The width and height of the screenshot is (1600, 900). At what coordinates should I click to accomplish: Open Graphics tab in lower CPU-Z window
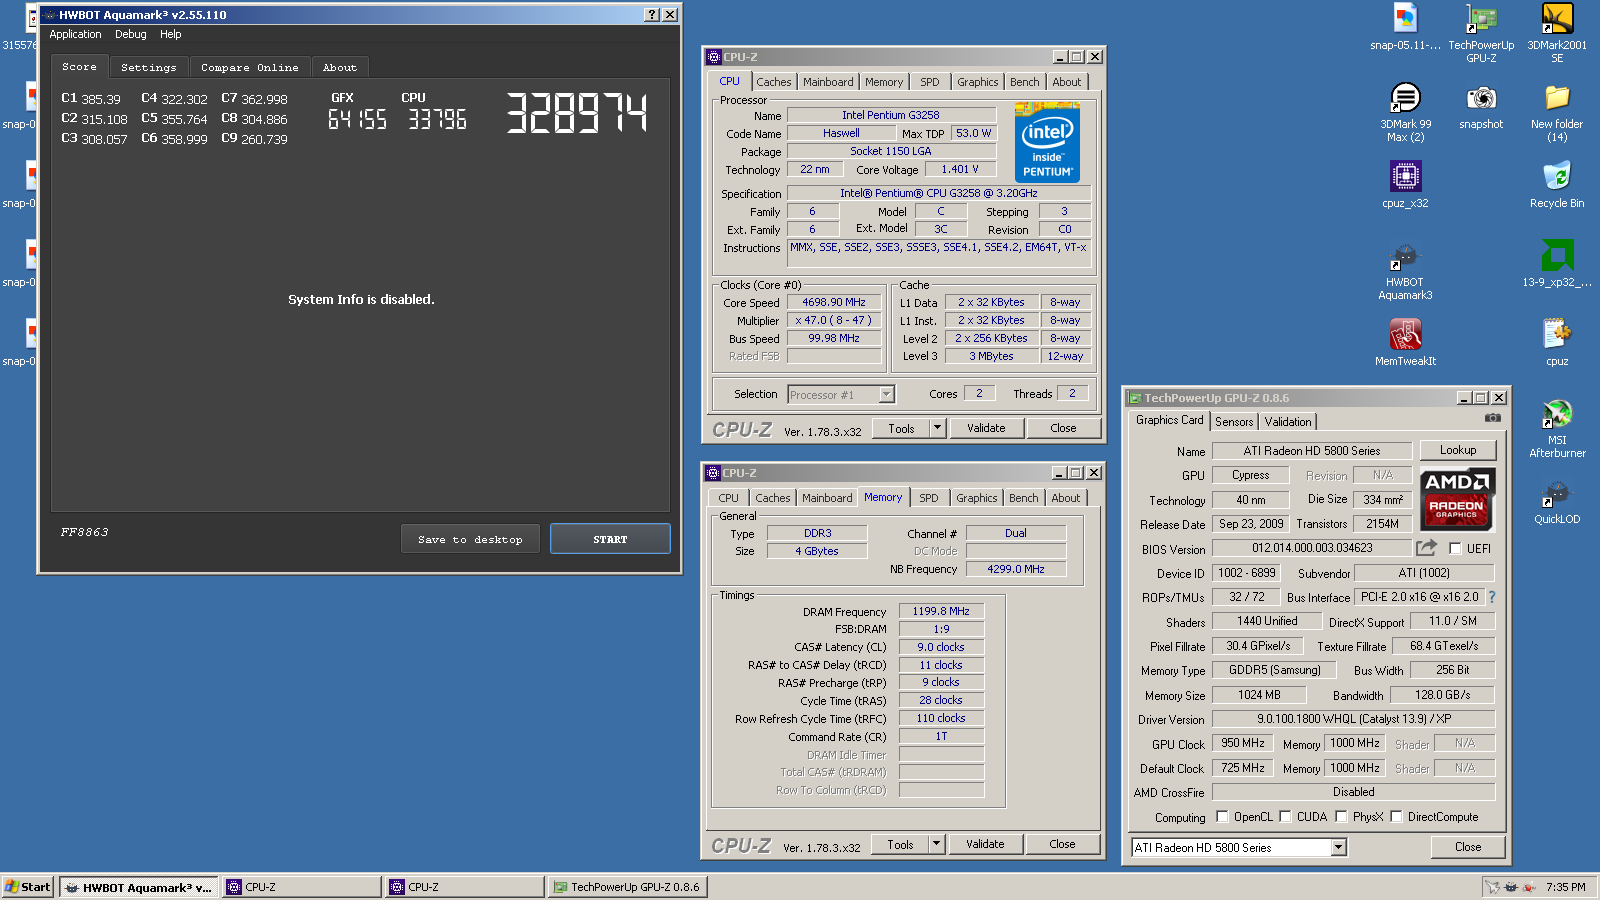976,498
